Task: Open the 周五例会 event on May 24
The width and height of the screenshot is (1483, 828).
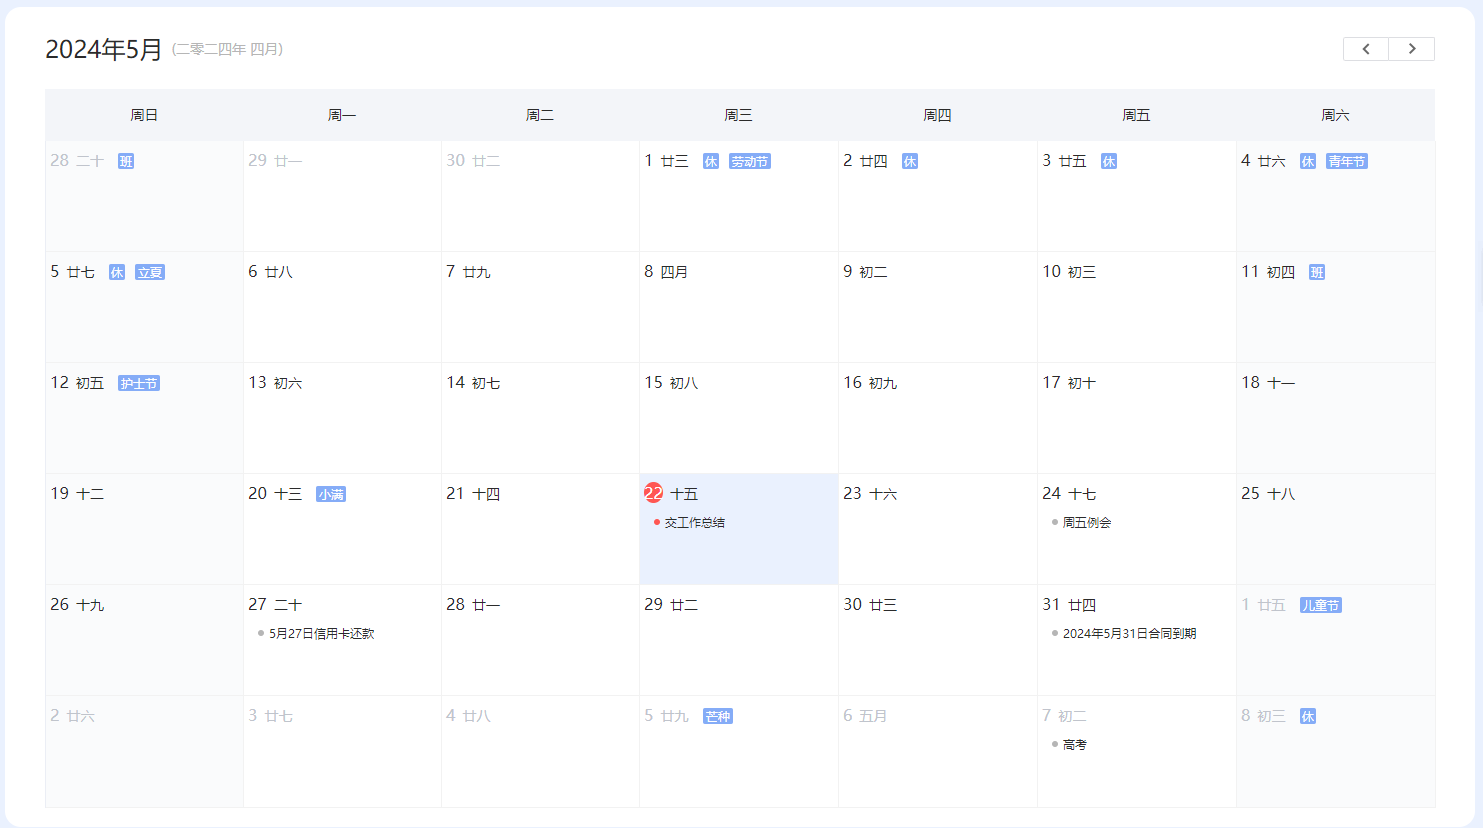Action: point(1087,523)
